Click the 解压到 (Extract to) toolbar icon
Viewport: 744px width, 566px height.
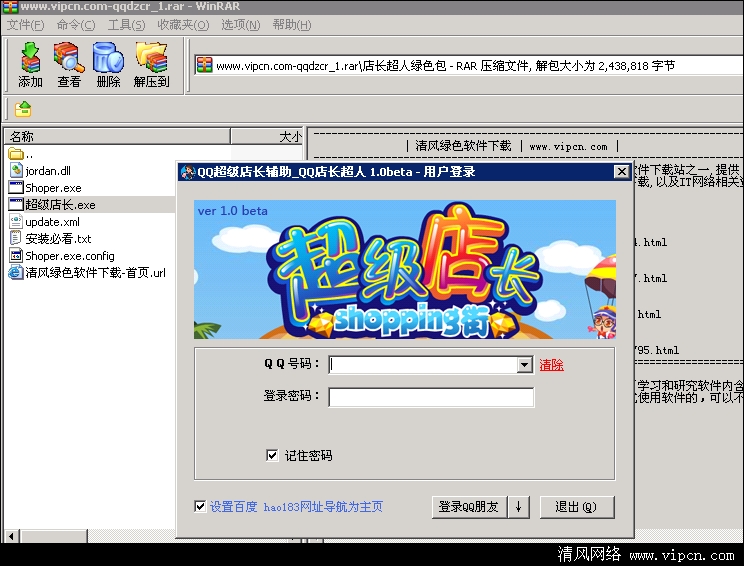click(151, 65)
